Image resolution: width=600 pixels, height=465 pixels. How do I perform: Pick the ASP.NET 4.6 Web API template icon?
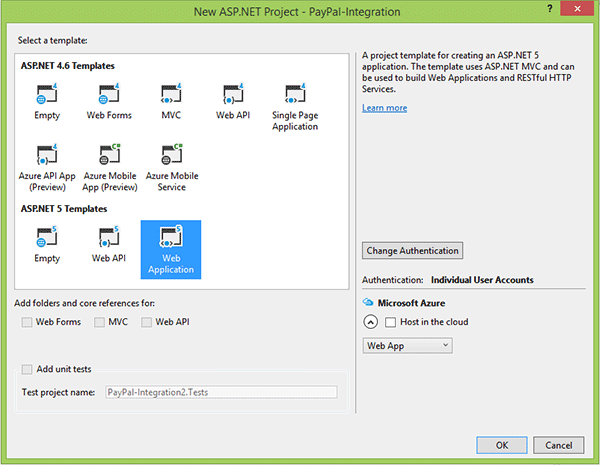tap(233, 94)
